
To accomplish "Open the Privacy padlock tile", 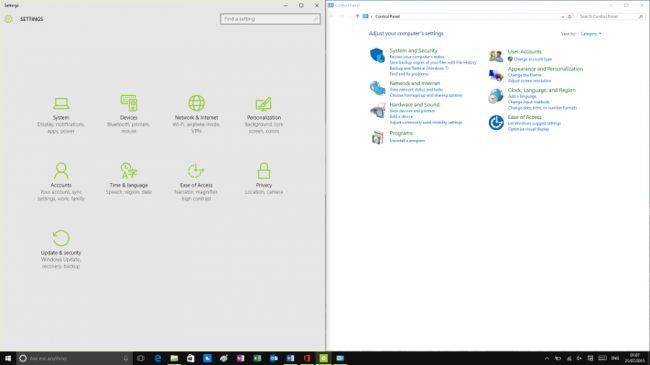I will (264, 178).
